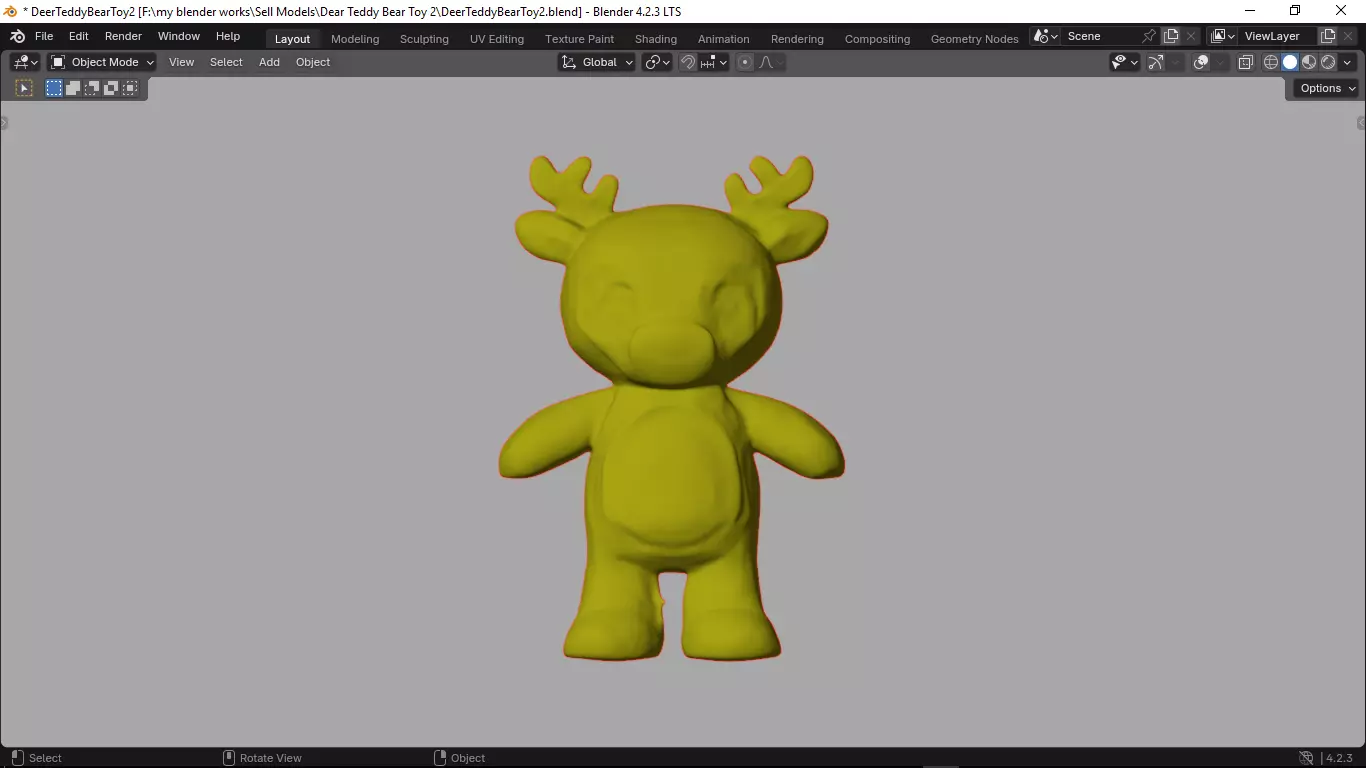
Task: Switch to the Sculpting workspace tab
Action: pos(424,39)
